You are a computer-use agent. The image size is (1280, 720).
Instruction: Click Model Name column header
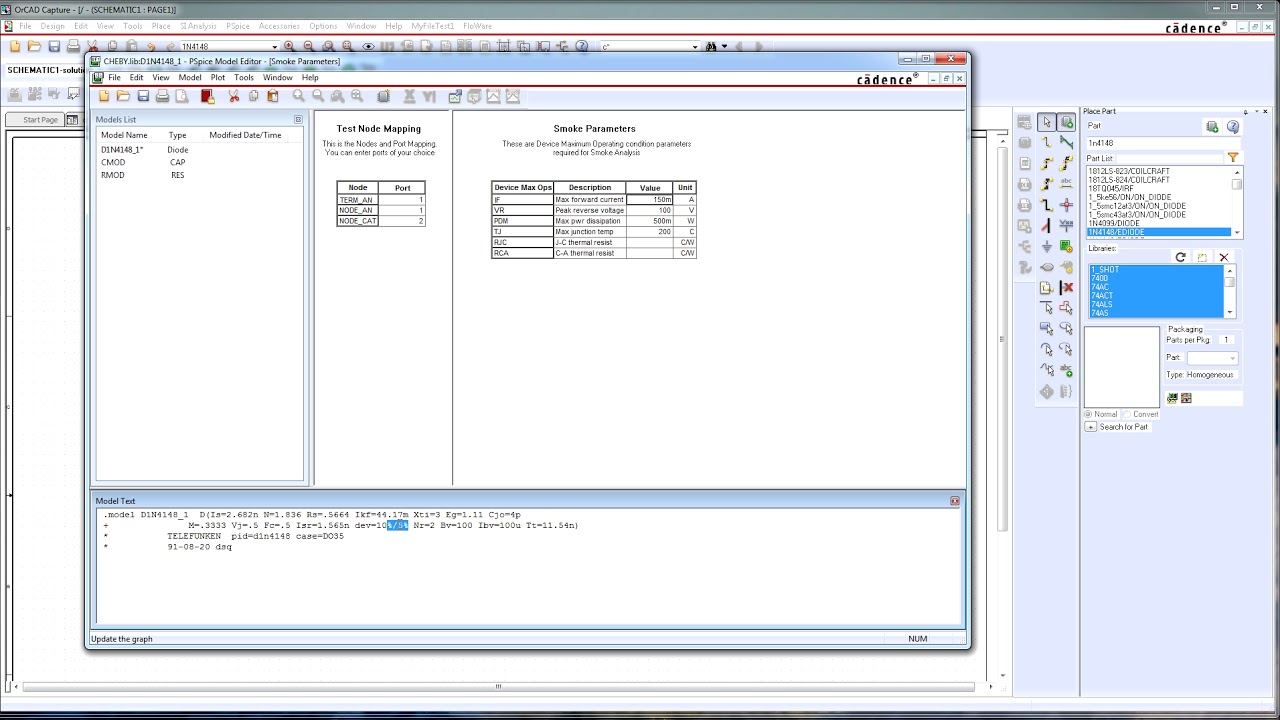pyautogui.click(x=124, y=135)
